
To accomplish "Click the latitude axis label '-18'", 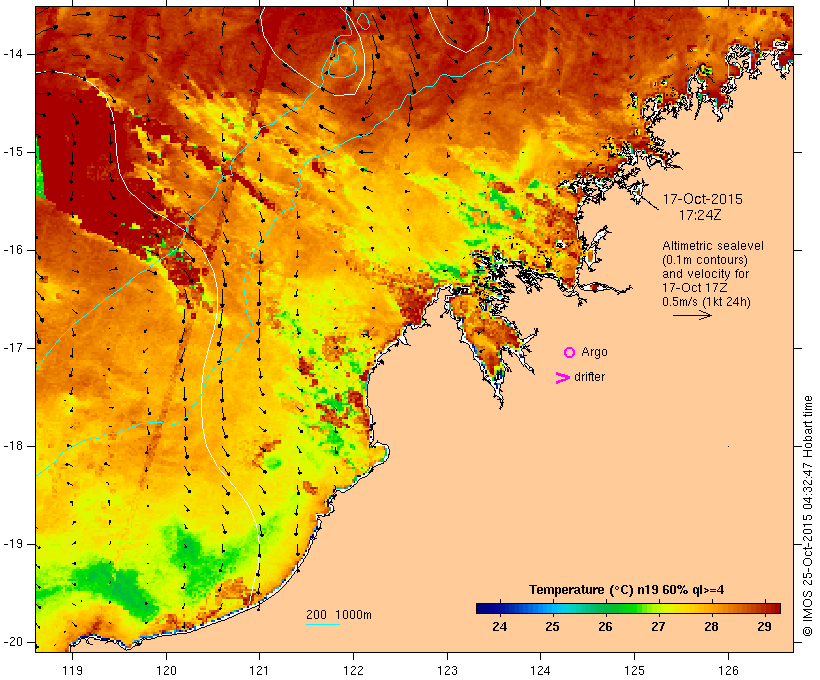I will tap(13, 446).
